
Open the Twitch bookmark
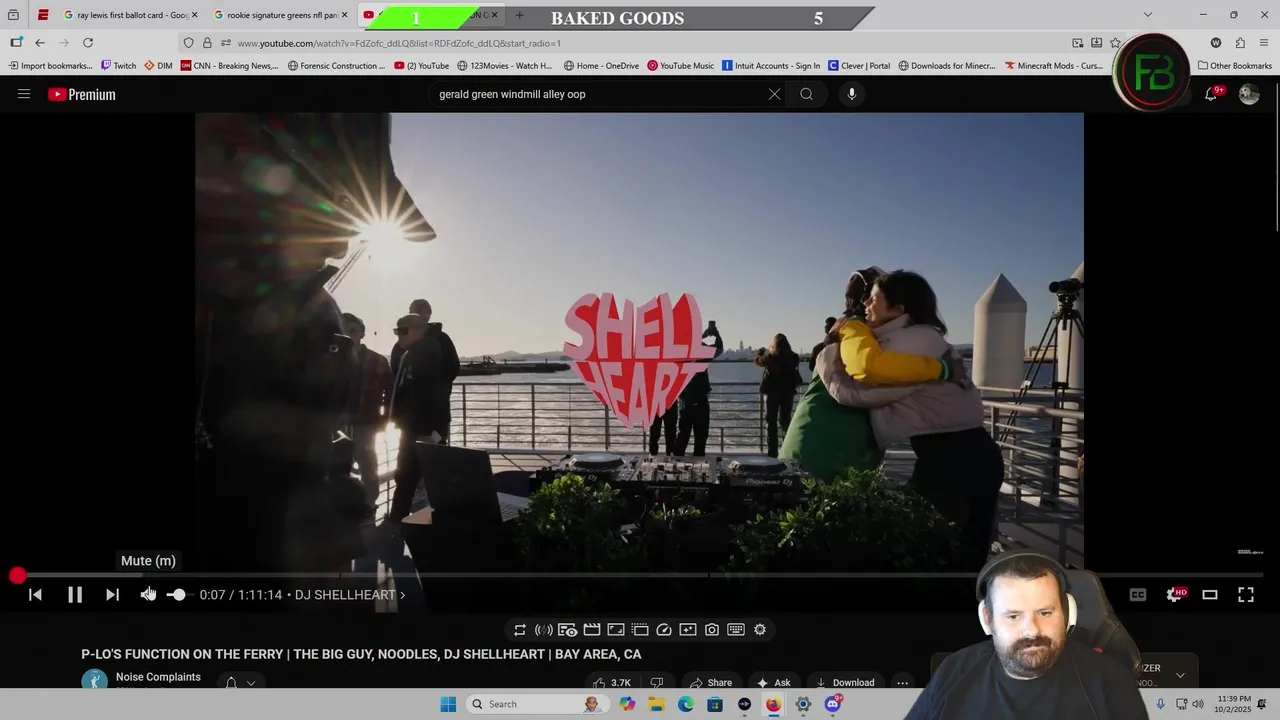coord(118,66)
